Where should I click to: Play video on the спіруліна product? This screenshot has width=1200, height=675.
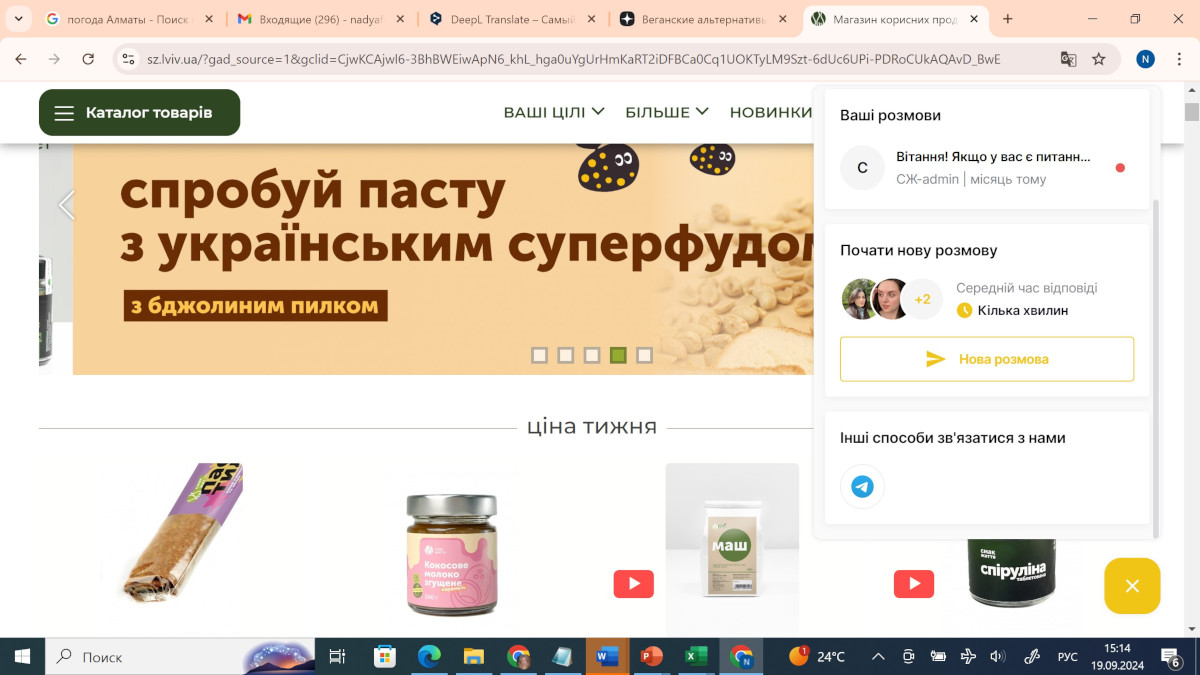(x=913, y=584)
